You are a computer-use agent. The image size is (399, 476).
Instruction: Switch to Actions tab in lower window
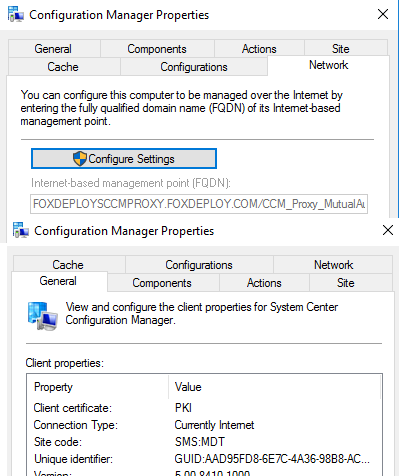(264, 283)
